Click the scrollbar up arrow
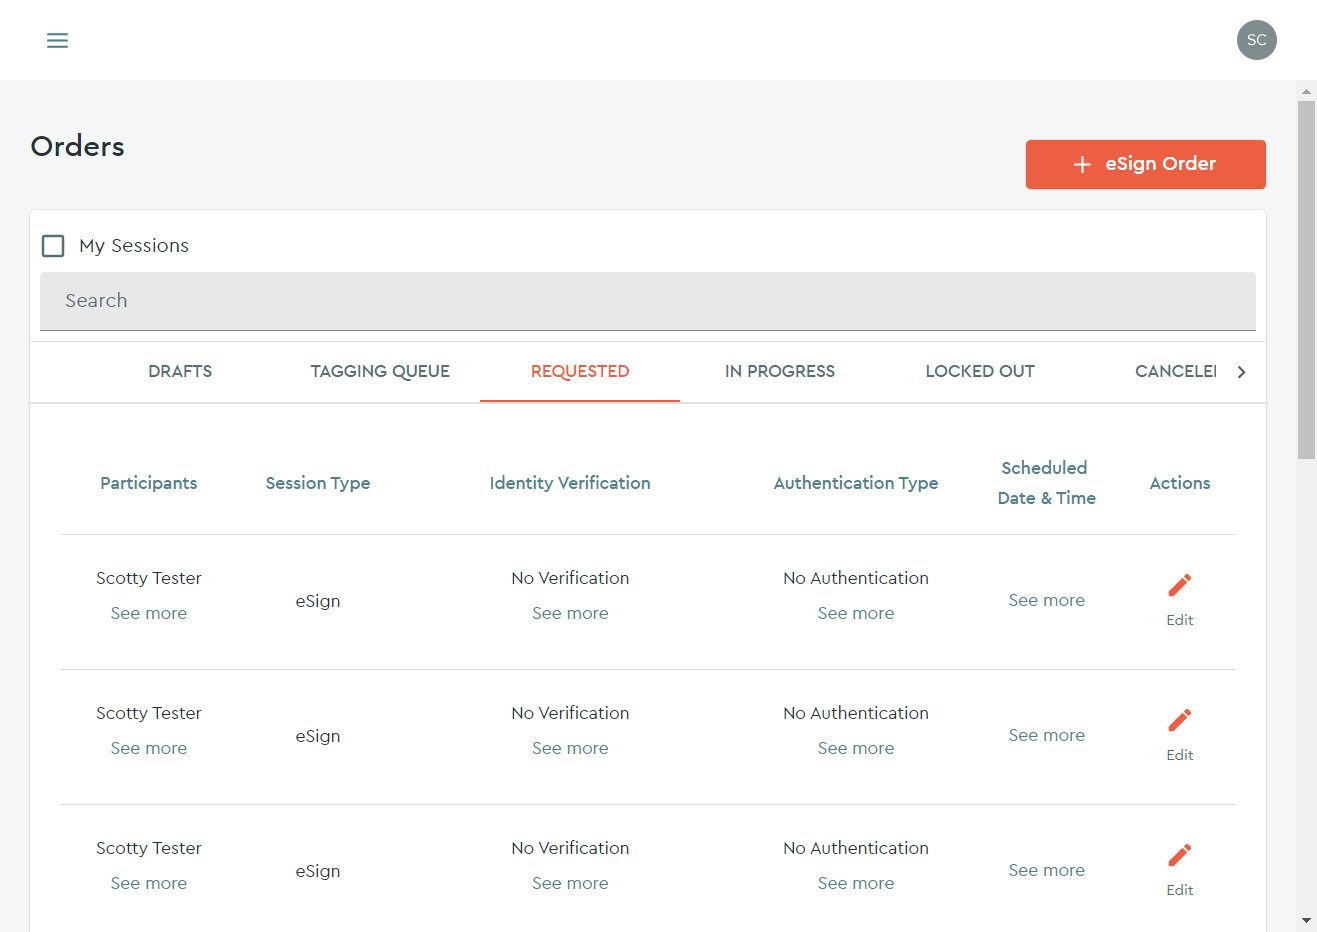This screenshot has width=1317, height=932. click(x=1306, y=91)
